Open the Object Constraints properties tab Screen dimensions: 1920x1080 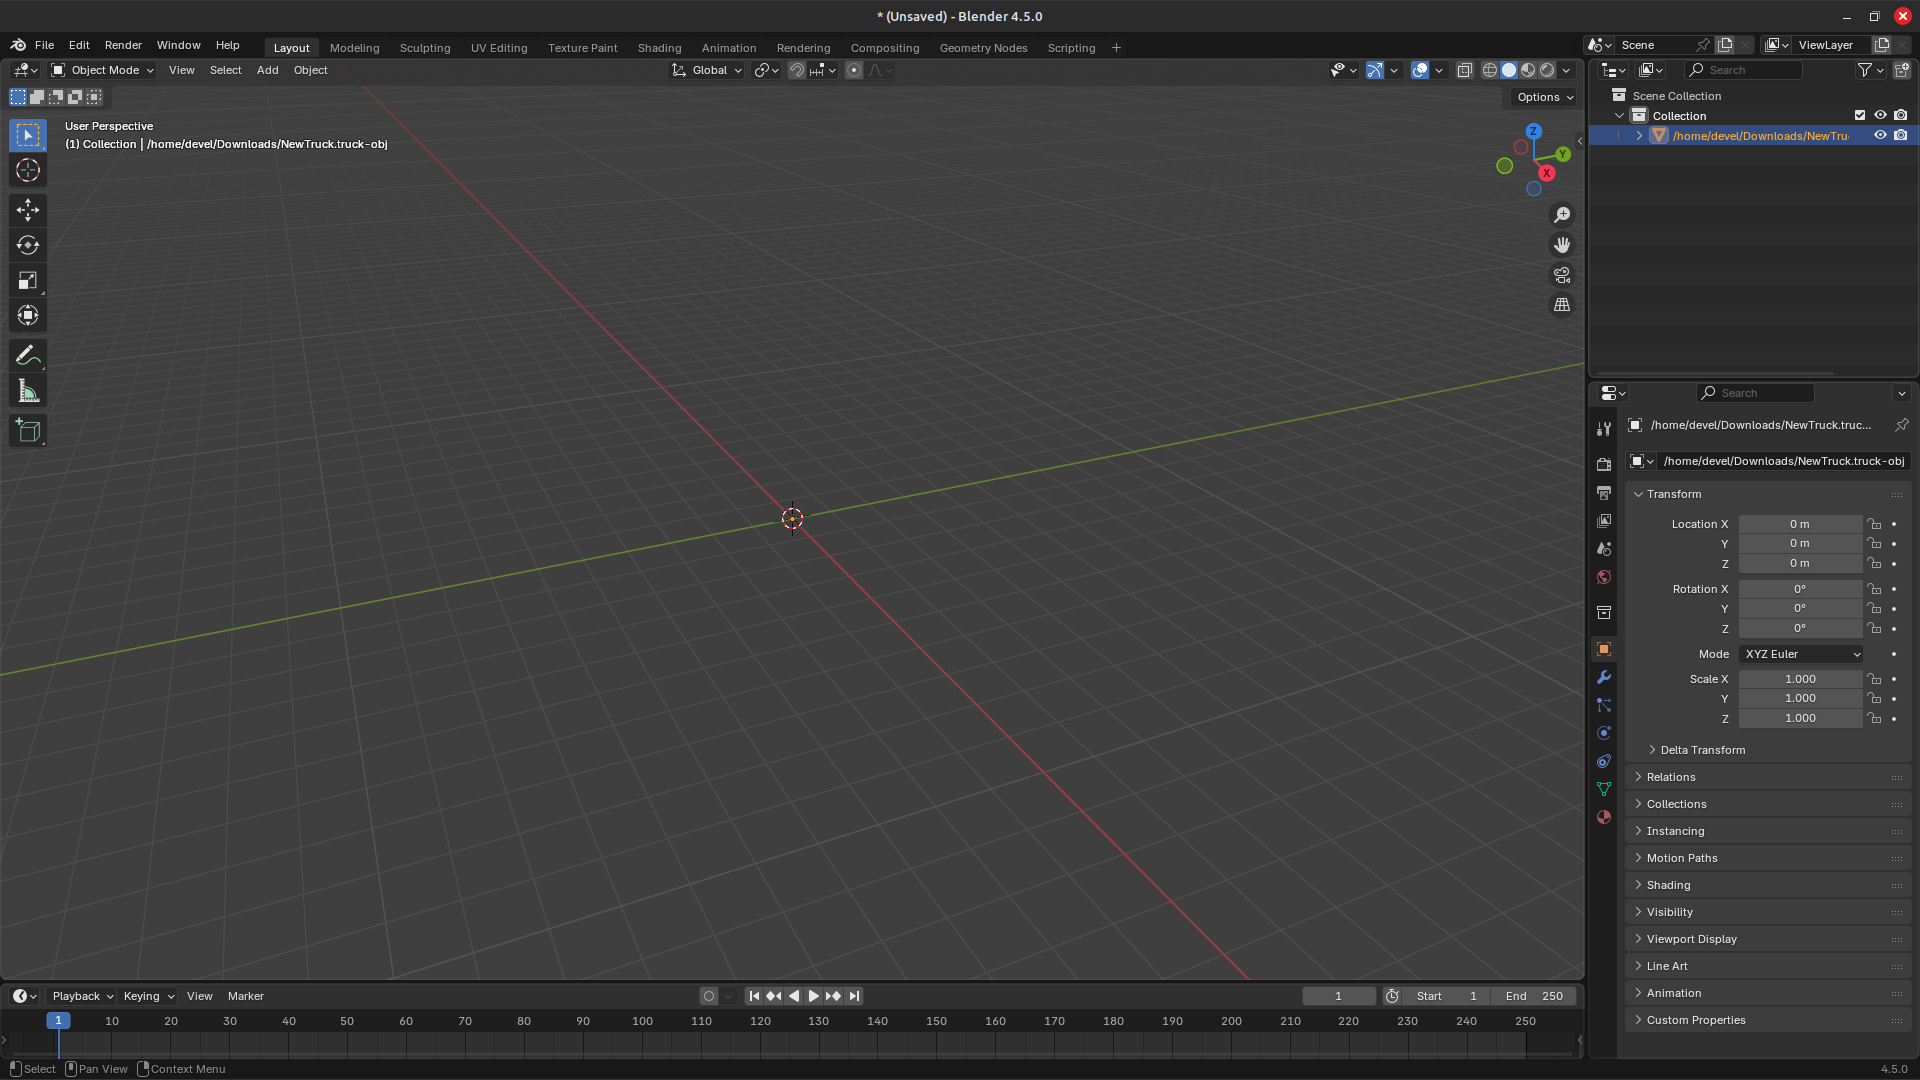click(x=1604, y=761)
